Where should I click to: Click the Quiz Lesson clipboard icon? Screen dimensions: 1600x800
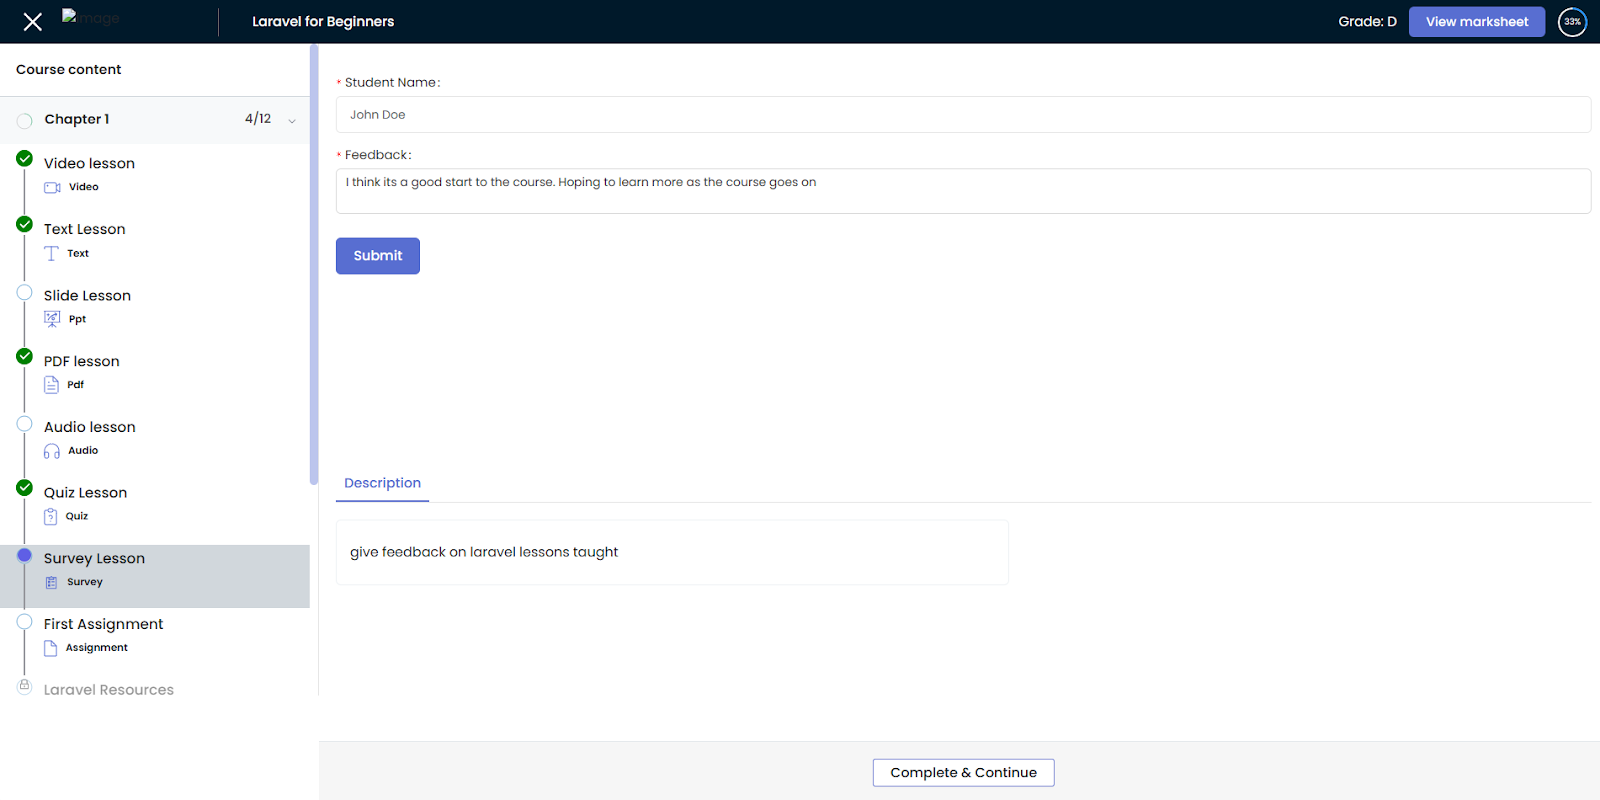coord(51,516)
